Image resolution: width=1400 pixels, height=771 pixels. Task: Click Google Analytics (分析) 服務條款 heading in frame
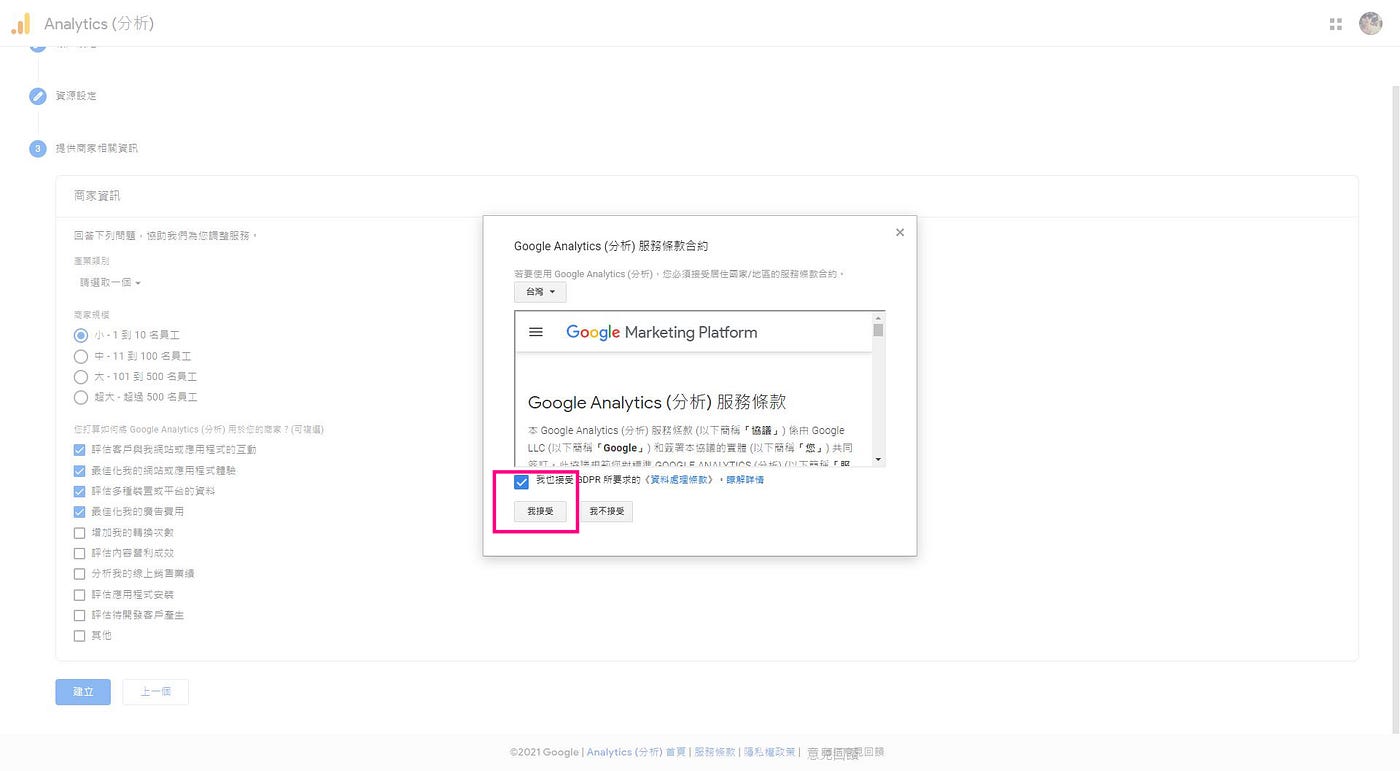[657, 402]
